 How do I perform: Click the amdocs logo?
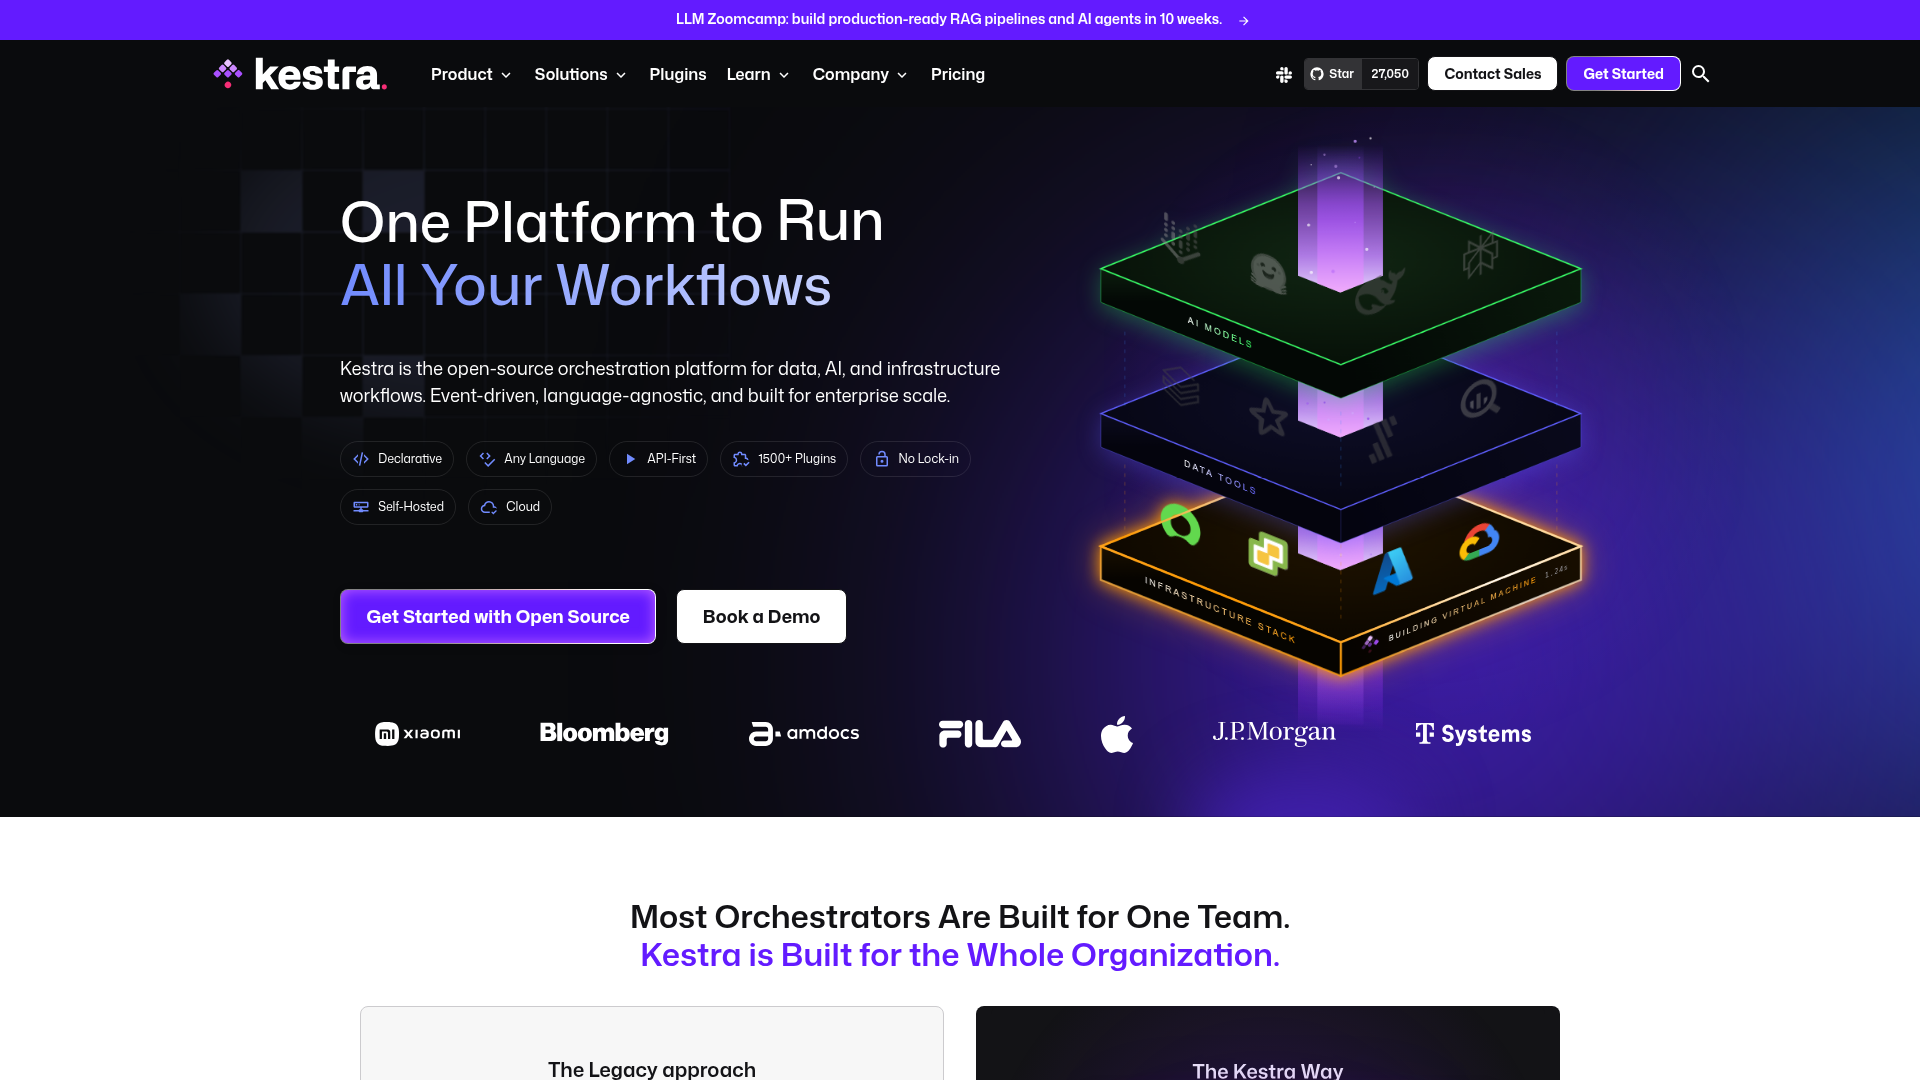(804, 733)
